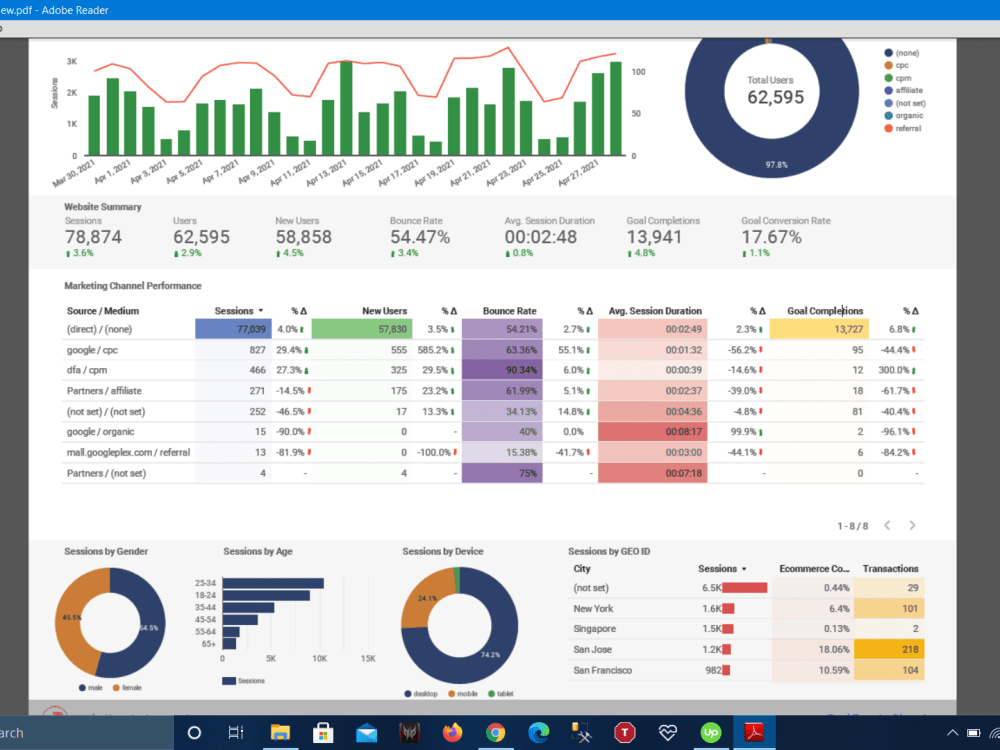
Task: Open the Mail app from the taskbar
Action: pyautogui.click(x=367, y=733)
